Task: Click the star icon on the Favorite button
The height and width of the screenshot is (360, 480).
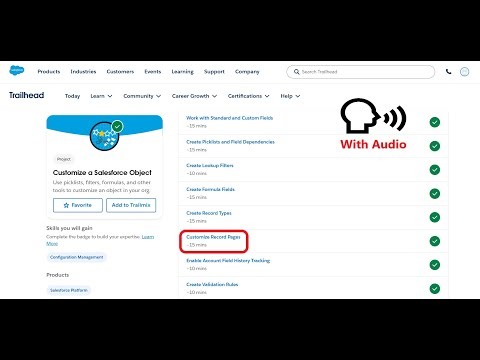Action: [66, 205]
